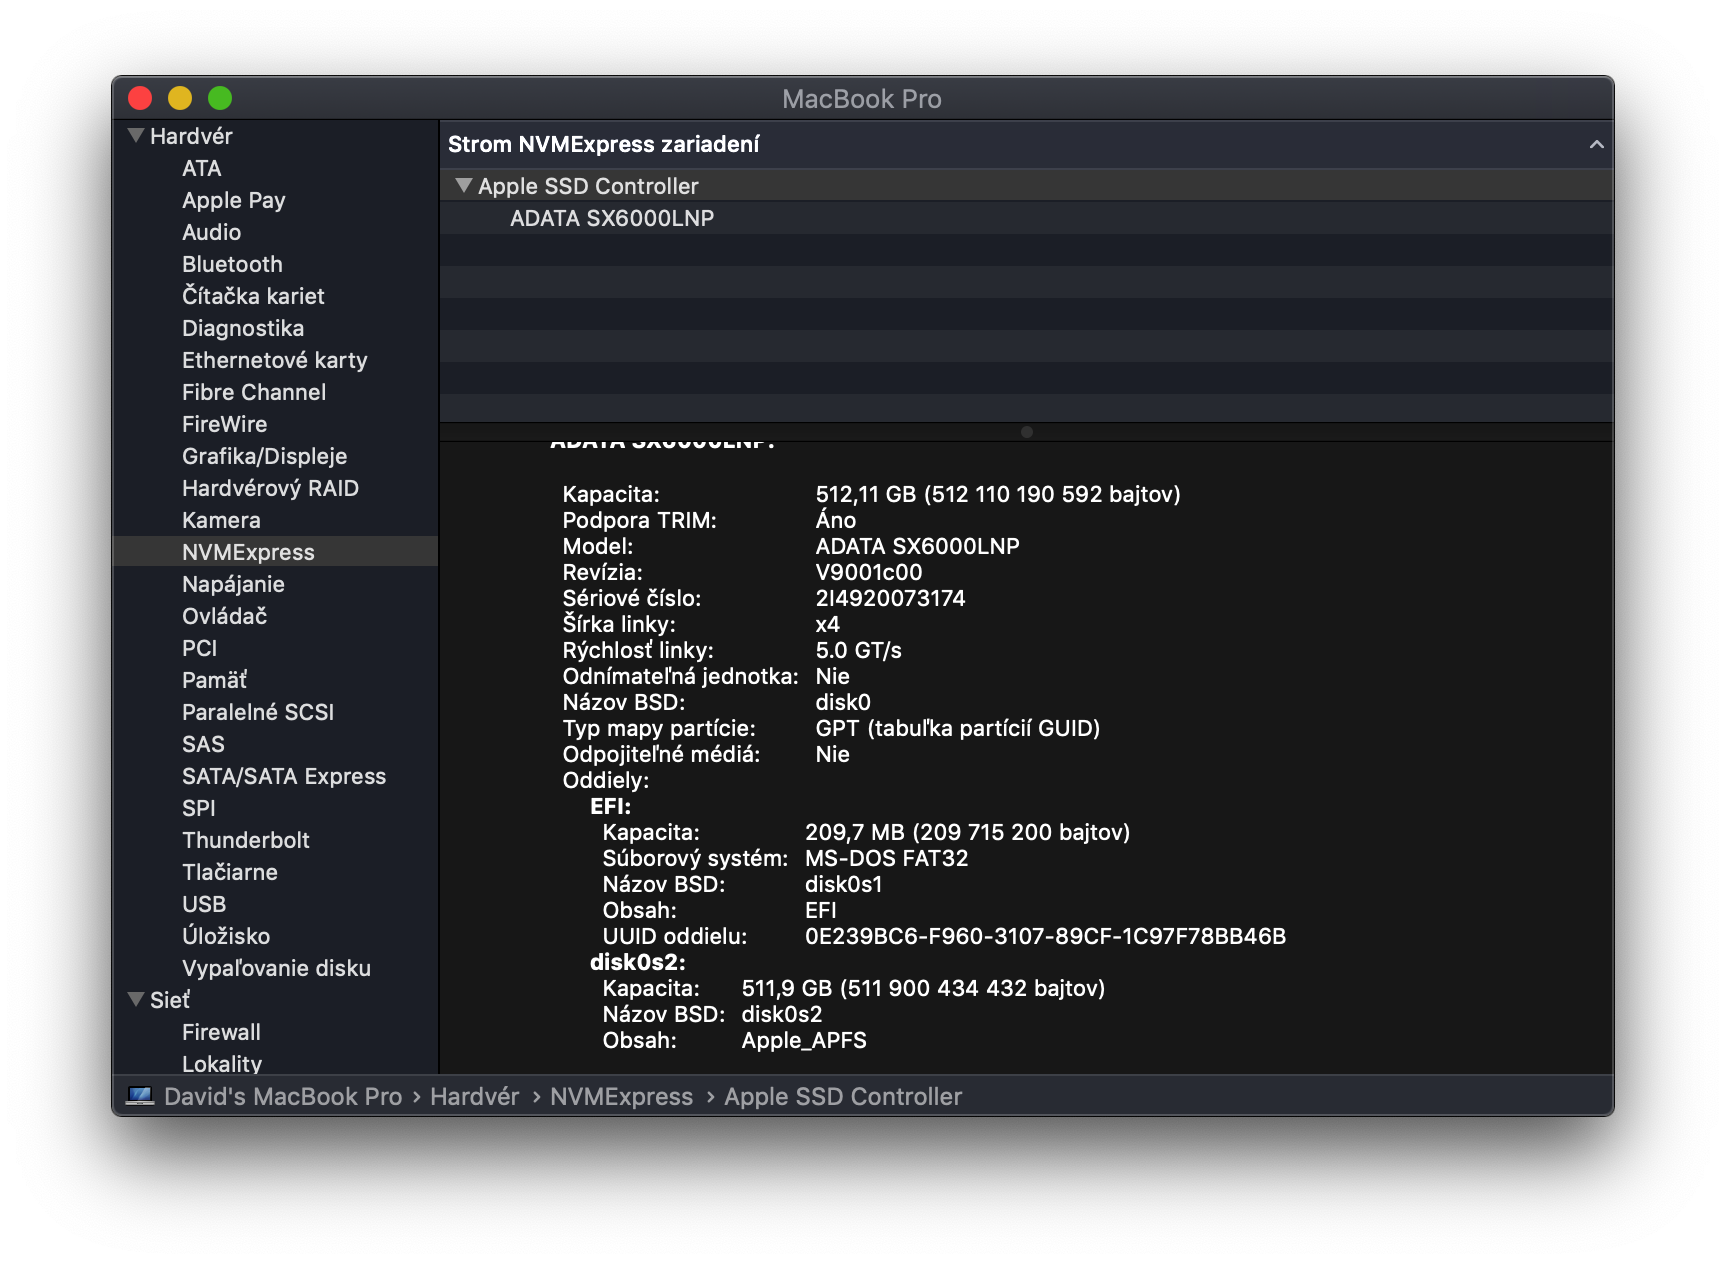Click the MacBook computer icon in path bar
1726x1264 pixels.
140,1096
